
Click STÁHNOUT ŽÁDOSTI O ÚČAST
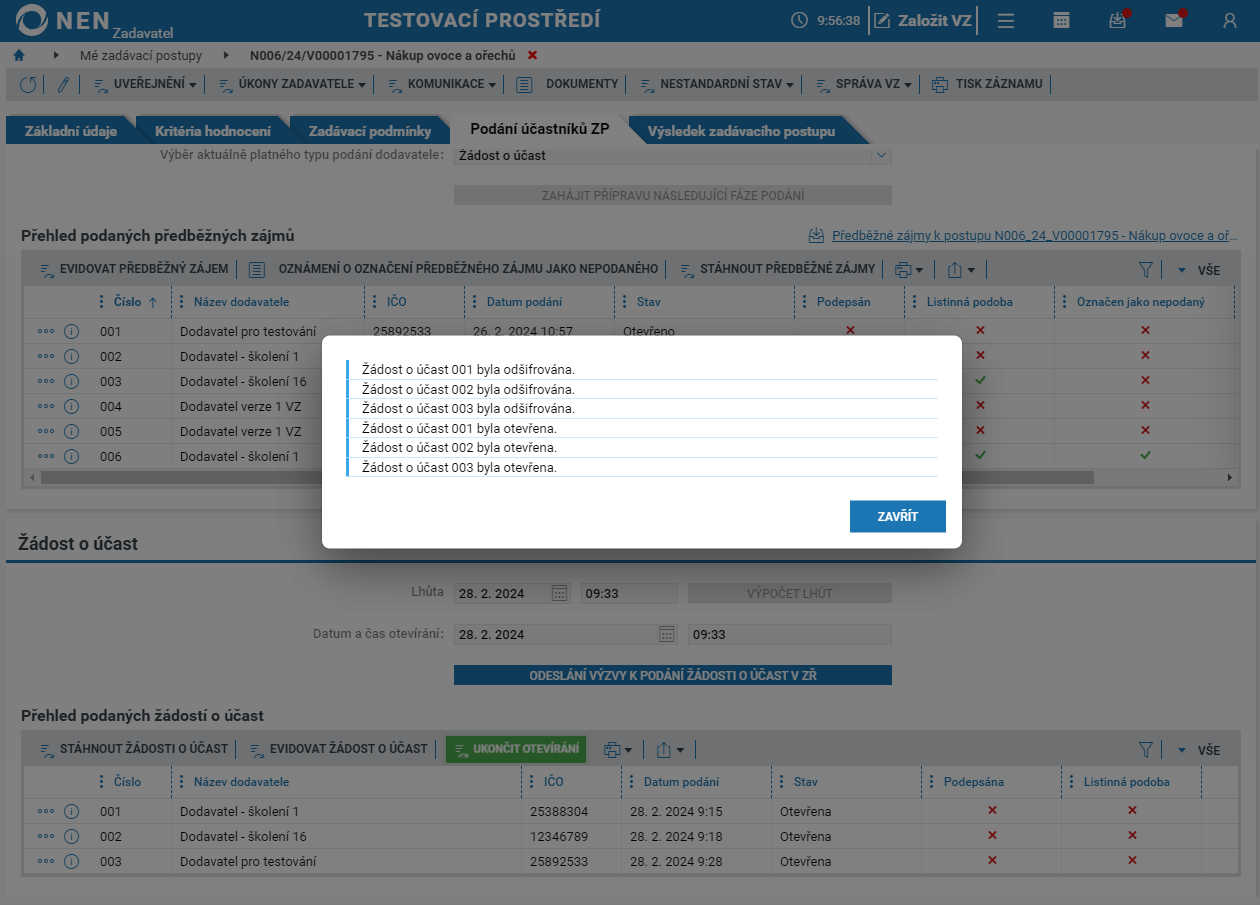134,749
